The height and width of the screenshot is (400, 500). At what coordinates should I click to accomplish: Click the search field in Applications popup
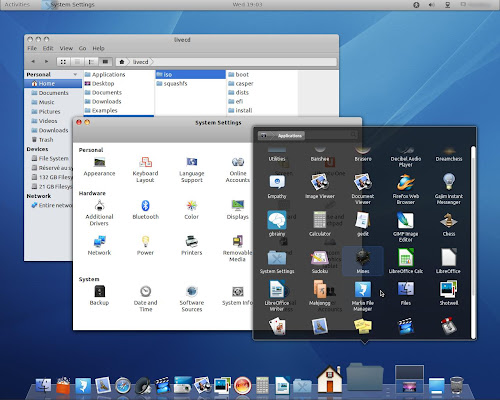click(x=332, y=135)
